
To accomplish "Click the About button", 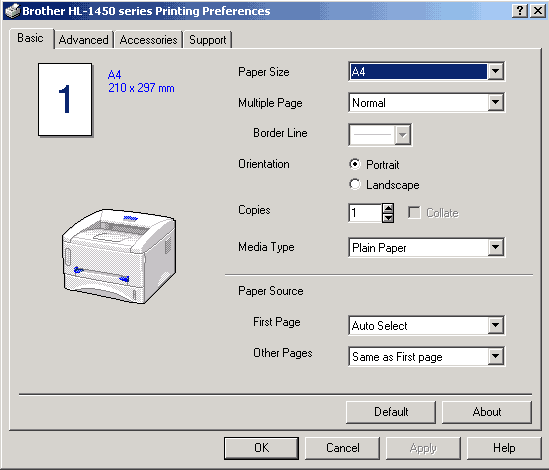I will click(487, 412).
